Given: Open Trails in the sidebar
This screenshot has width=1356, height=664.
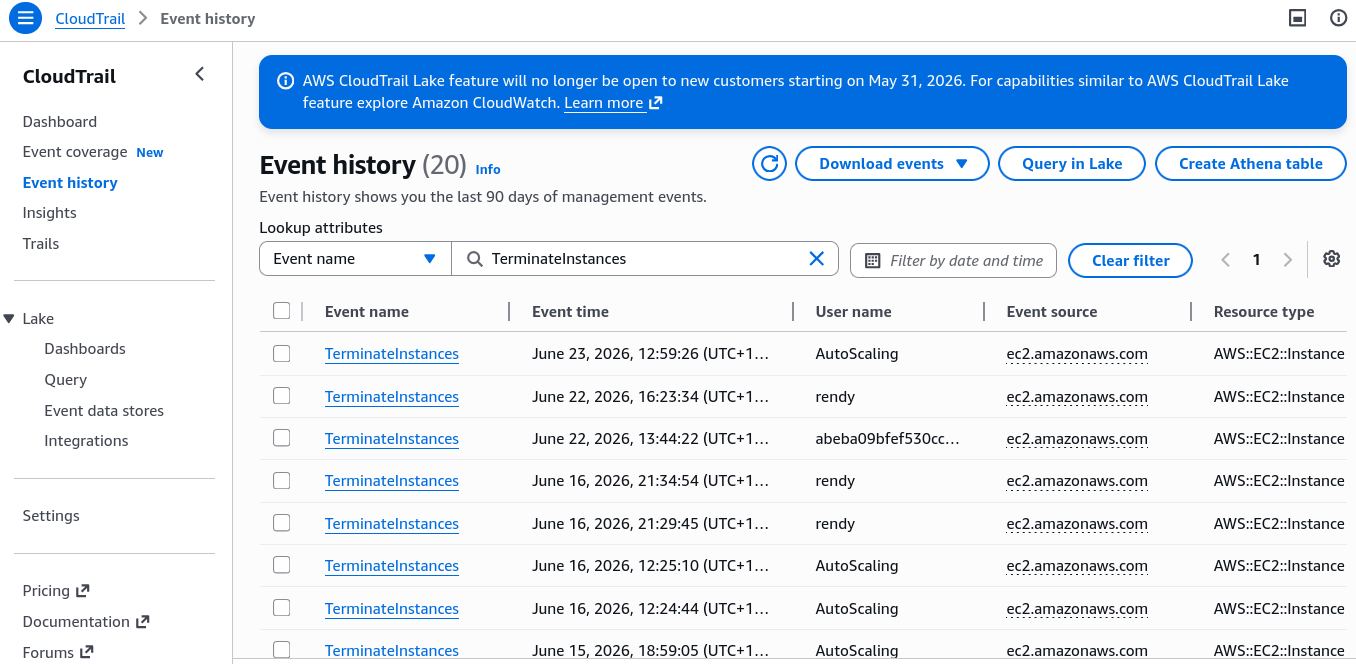Looking at the screenshot, I should tap(41, 244).
